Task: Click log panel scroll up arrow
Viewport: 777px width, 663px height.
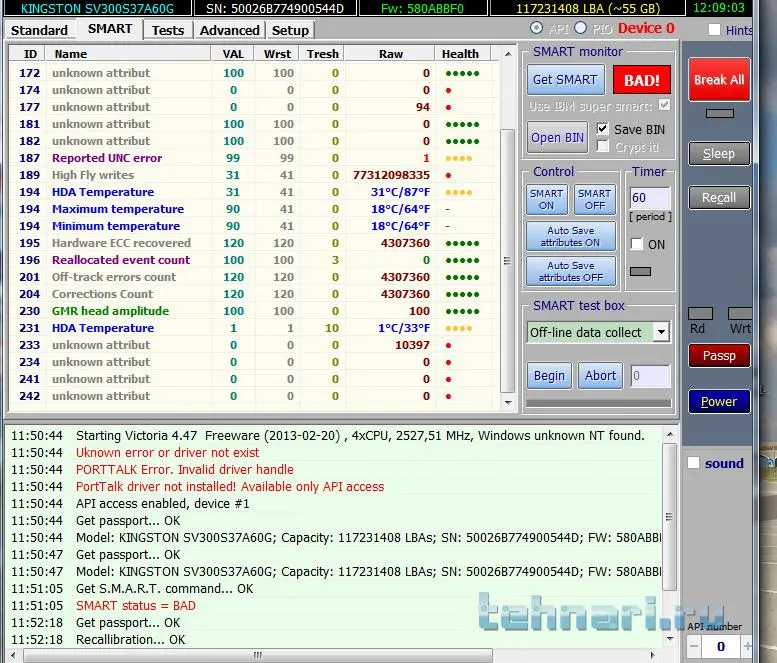Action: point(669,435)
